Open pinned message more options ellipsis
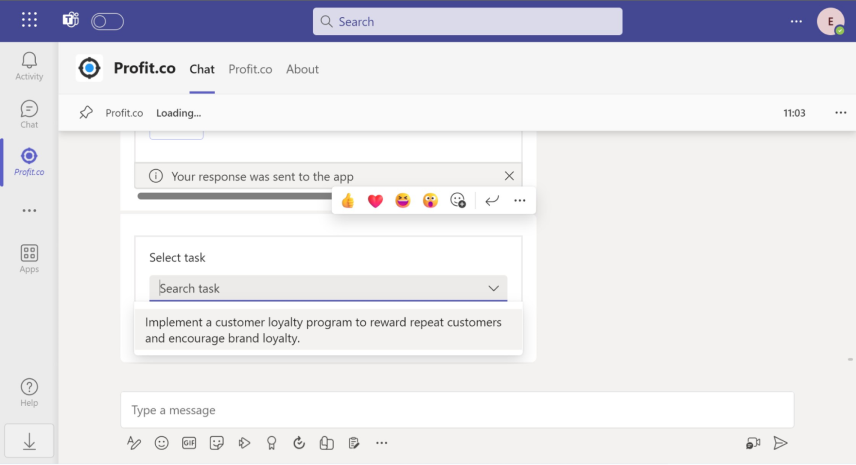 pos(841,112)
